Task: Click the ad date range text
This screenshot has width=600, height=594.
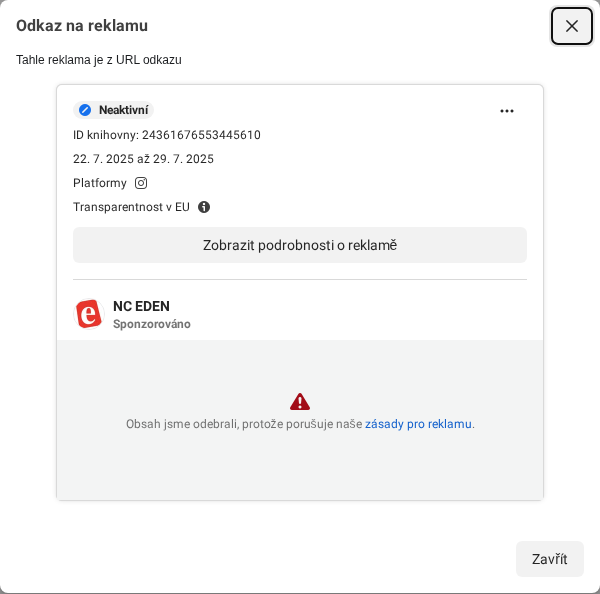Action: click(143, 159)
